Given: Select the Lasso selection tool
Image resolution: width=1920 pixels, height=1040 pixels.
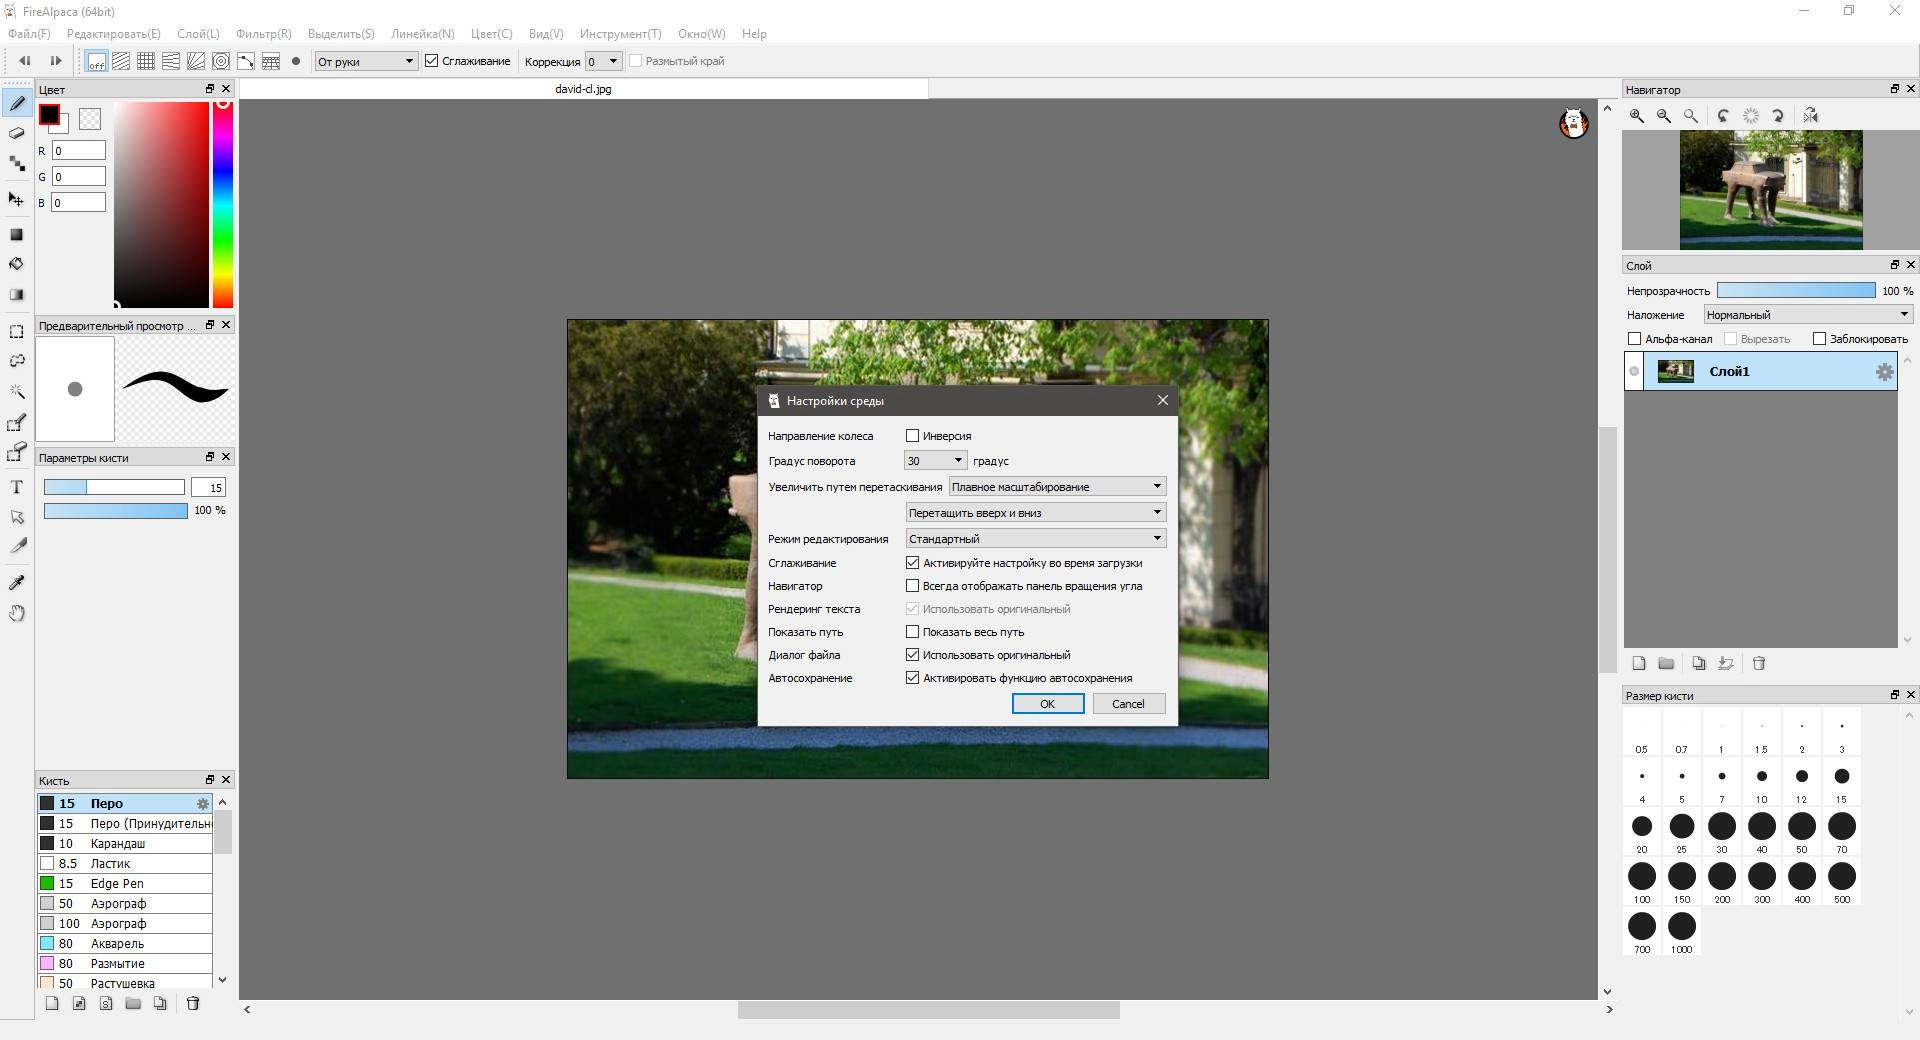Looking at the screenshot, I should (17, 361).
